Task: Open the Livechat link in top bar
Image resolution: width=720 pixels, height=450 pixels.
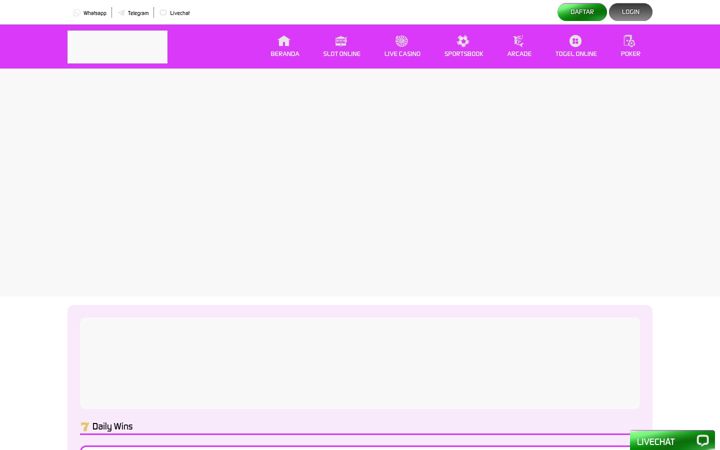Action: (x=180, y=13)
